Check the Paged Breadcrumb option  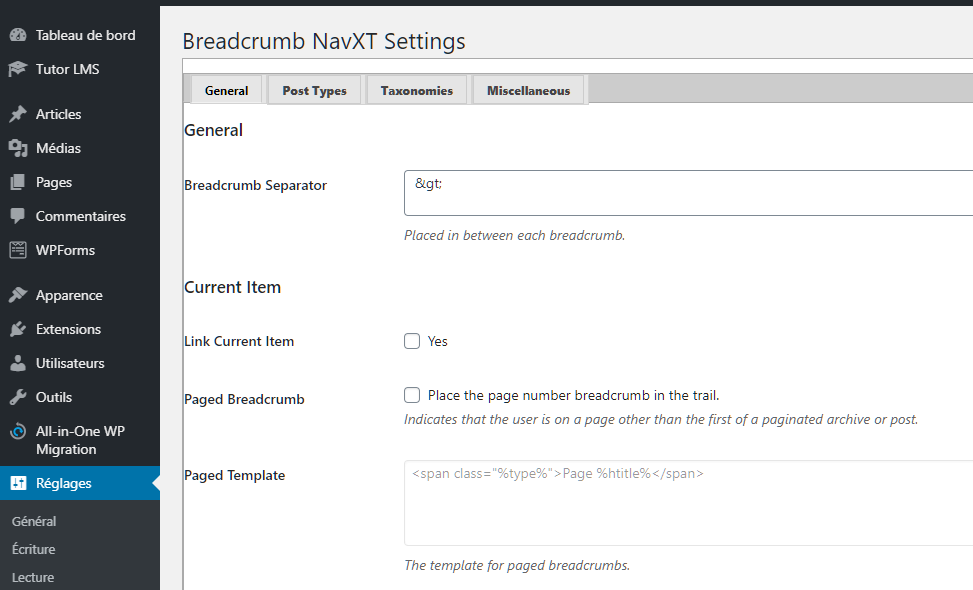coord(412,395)
